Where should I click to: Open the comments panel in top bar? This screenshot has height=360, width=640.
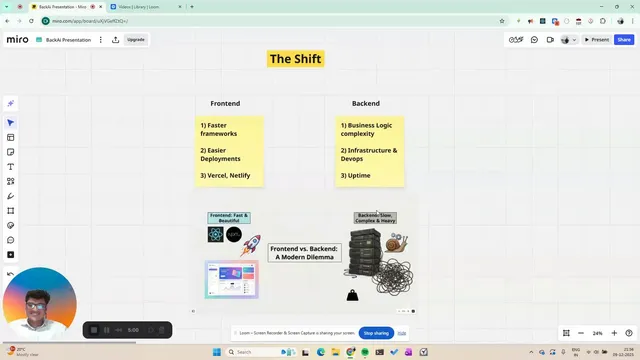[534, 40]
